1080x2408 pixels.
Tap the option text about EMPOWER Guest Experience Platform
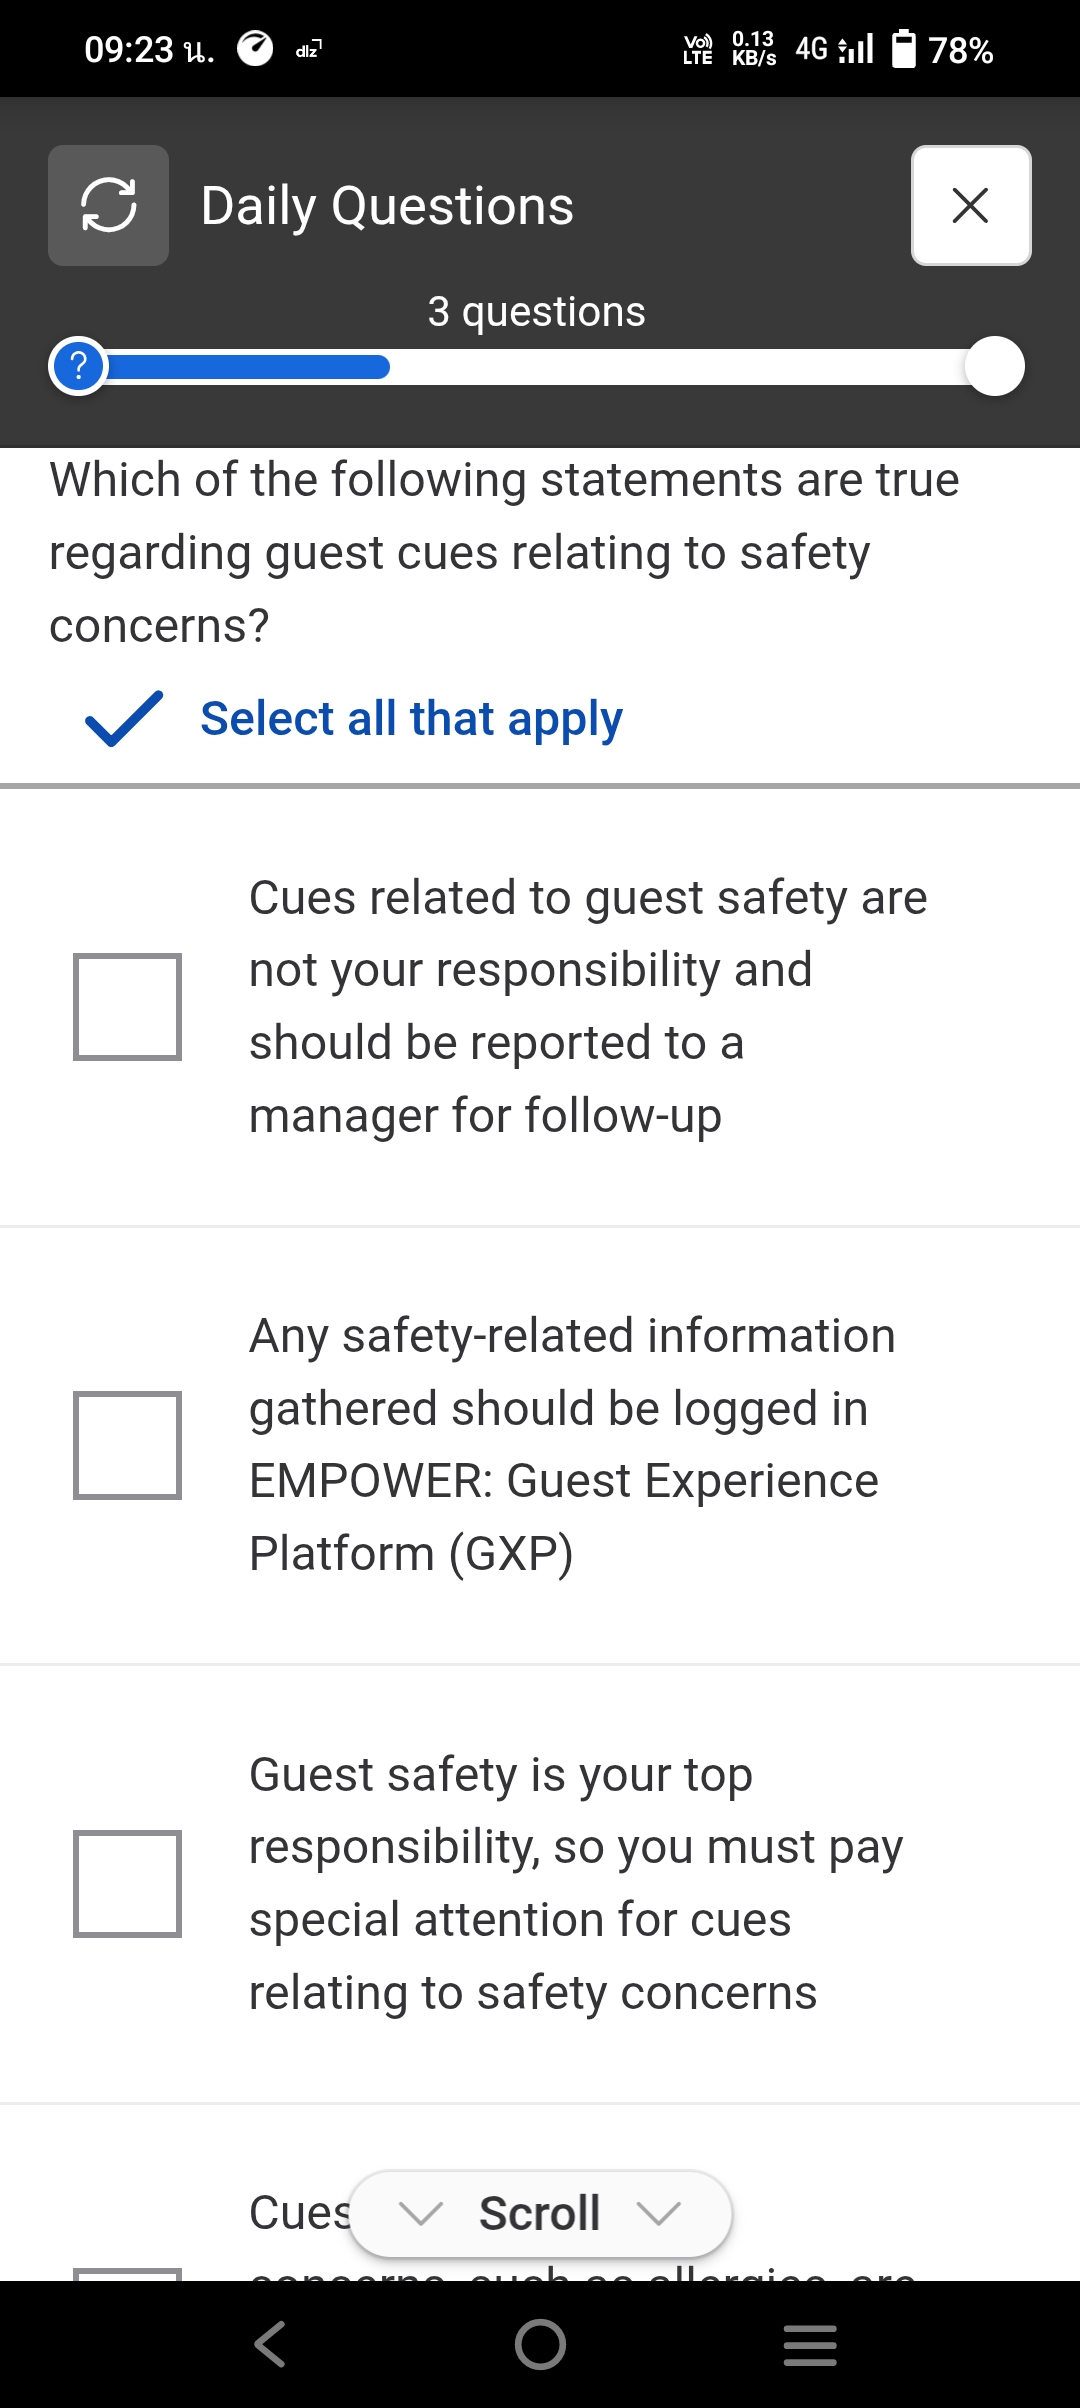pos(565,1444)
